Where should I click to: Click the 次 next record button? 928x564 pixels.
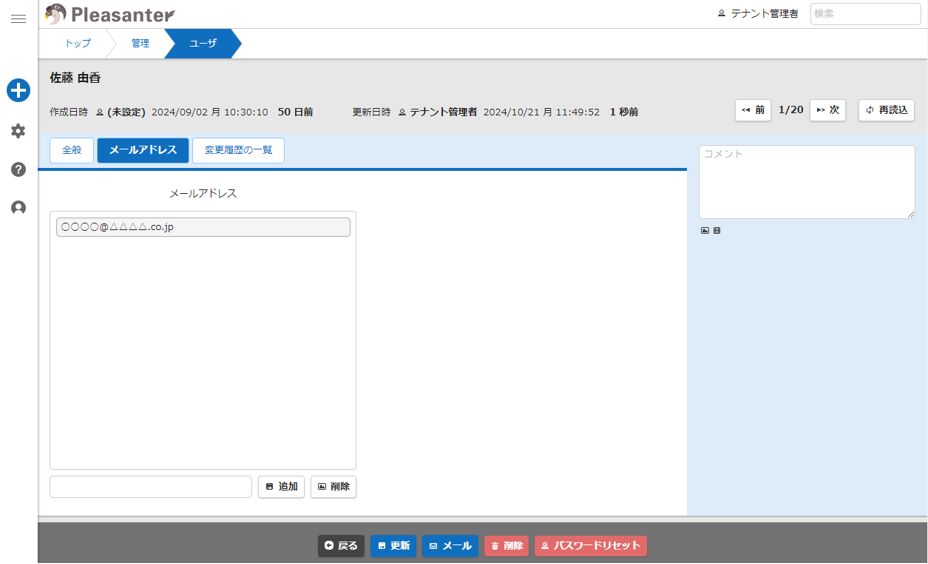click(826, 110)
